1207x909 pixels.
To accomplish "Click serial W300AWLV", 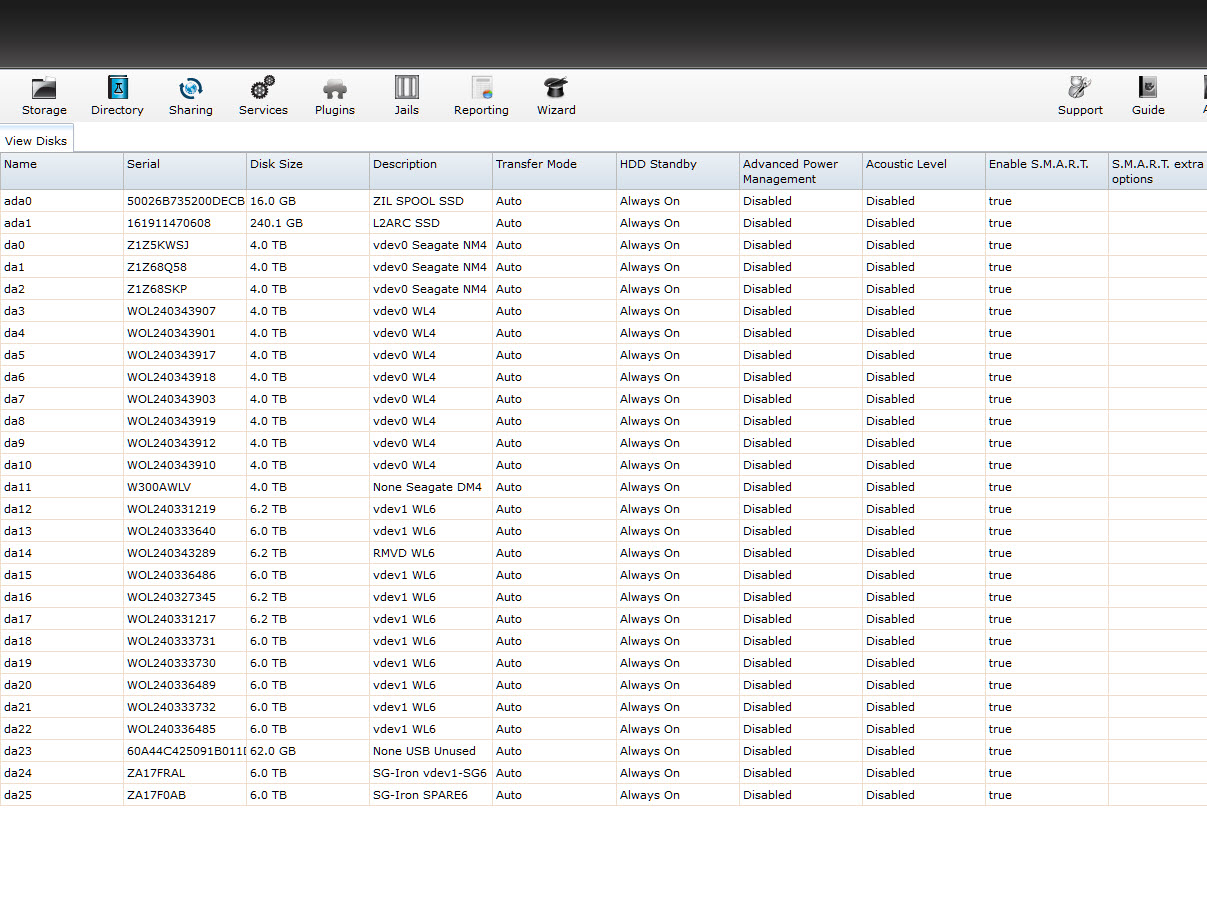I will point(159,487).
